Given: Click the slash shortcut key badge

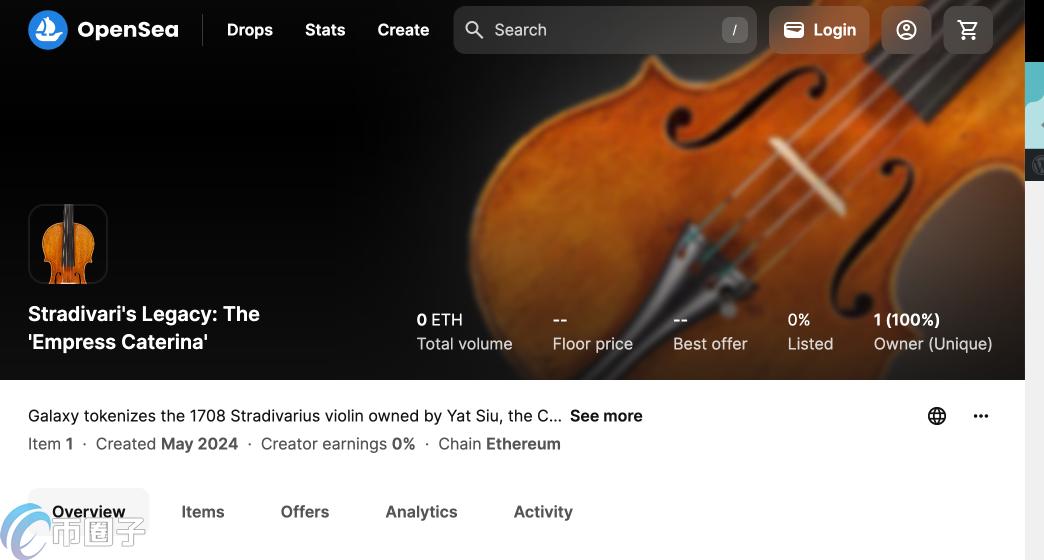Looking at the screenshot, I should [x=734, y=30].
